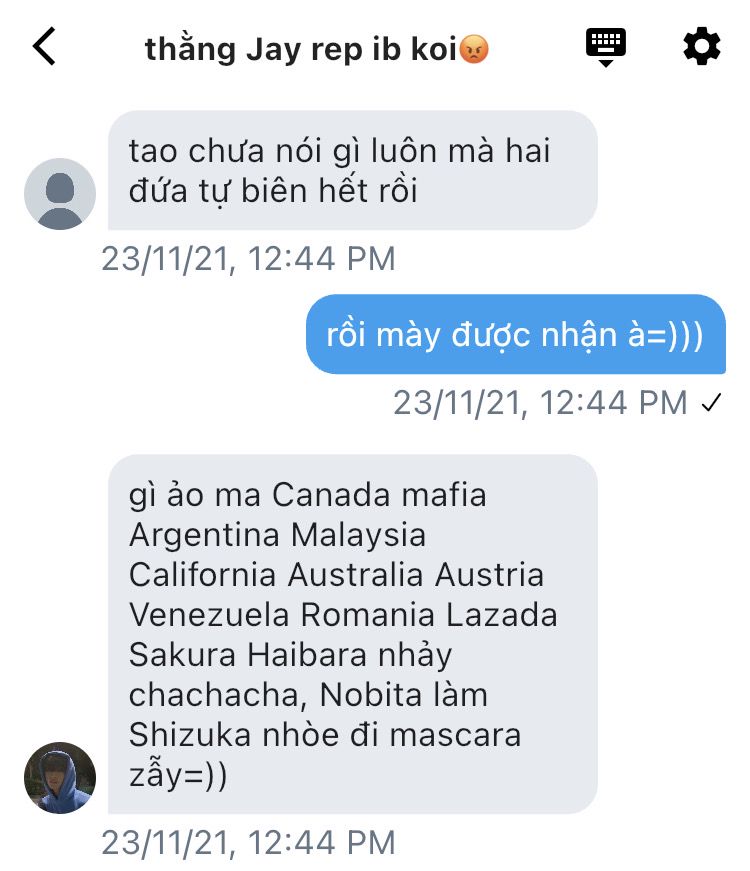Select the "tao chưa nói gì luôn" message bubble
The height and width of the screenshot is (871, 750).
coord(353,170)
